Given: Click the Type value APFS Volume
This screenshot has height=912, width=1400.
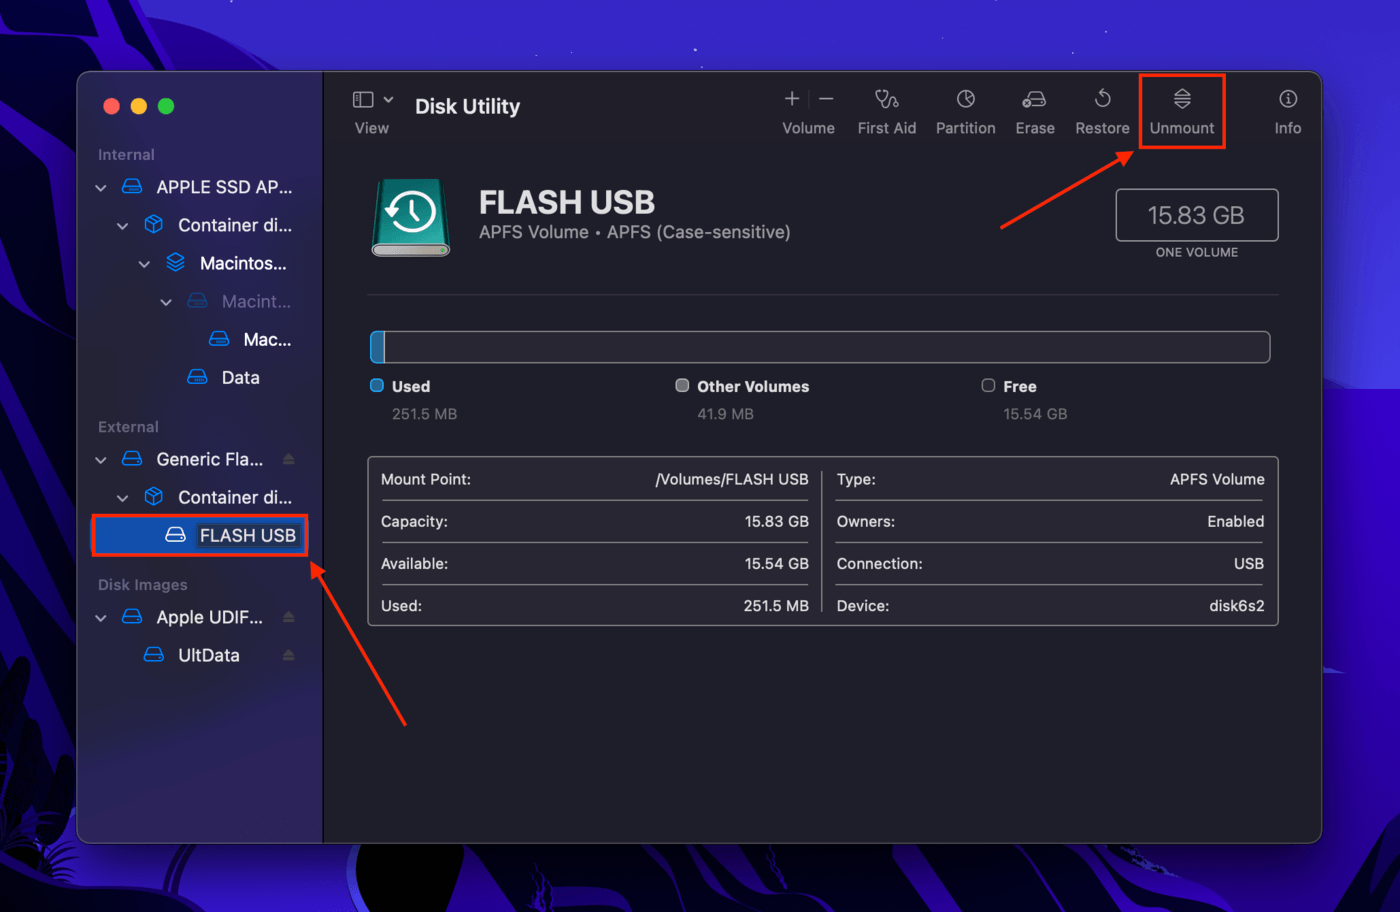Looking at the screenshot, I should (1217, 479).
